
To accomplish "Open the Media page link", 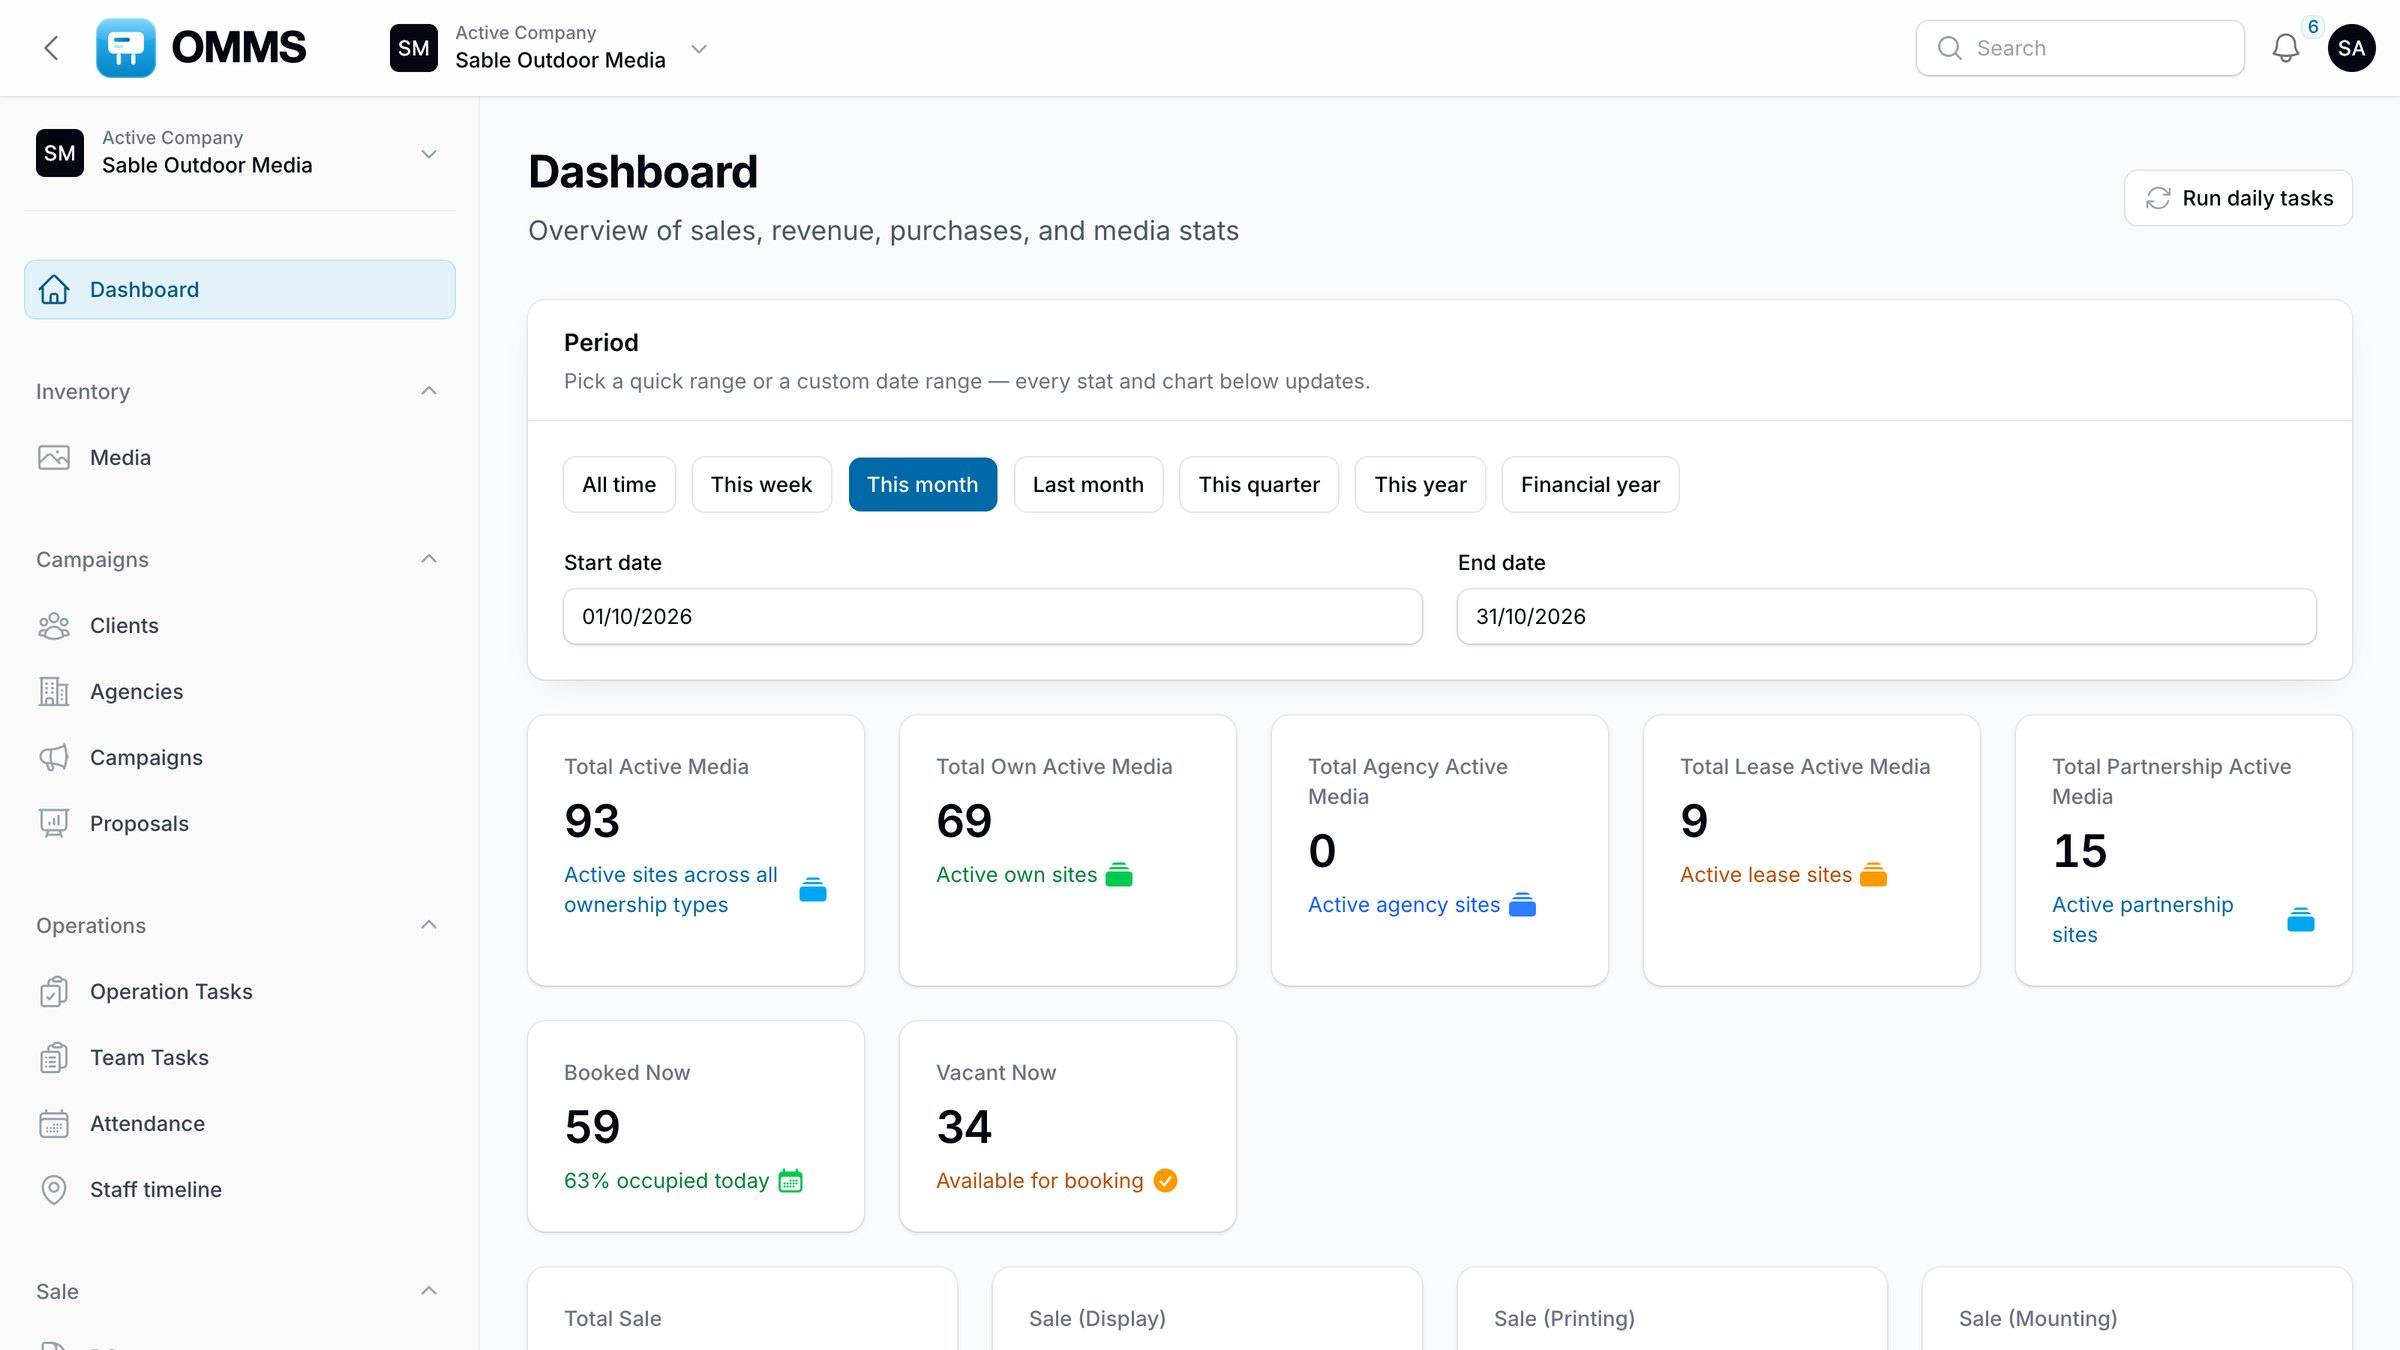I will [x=240, y=458].
